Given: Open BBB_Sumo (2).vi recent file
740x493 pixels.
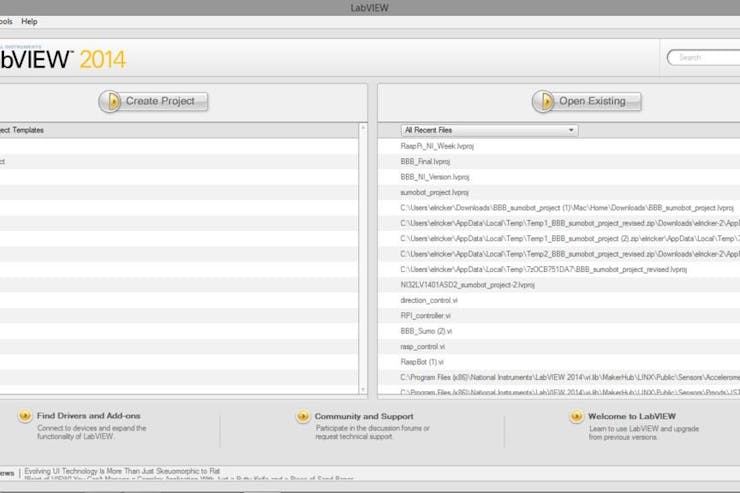Looking at the screenshot, I should pos(426,331).
